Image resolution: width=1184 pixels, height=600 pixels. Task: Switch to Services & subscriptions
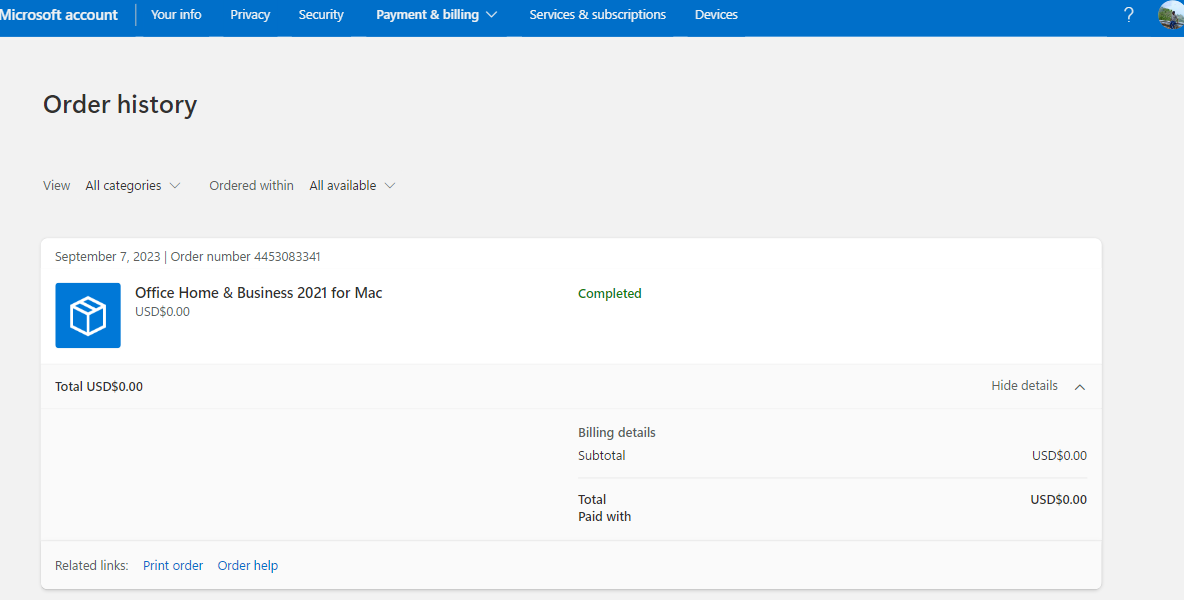point(597,15)
